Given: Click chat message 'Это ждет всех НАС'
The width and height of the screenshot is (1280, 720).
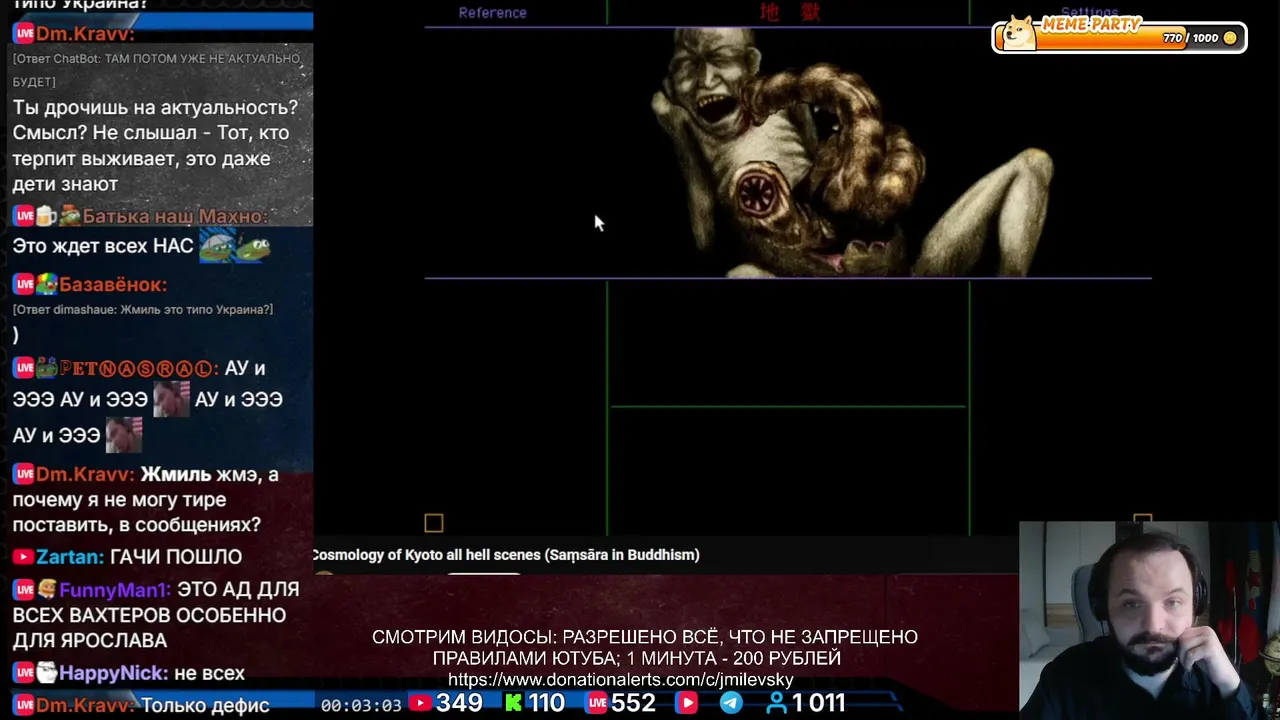Looking at the screenshot, I should 103,246.
